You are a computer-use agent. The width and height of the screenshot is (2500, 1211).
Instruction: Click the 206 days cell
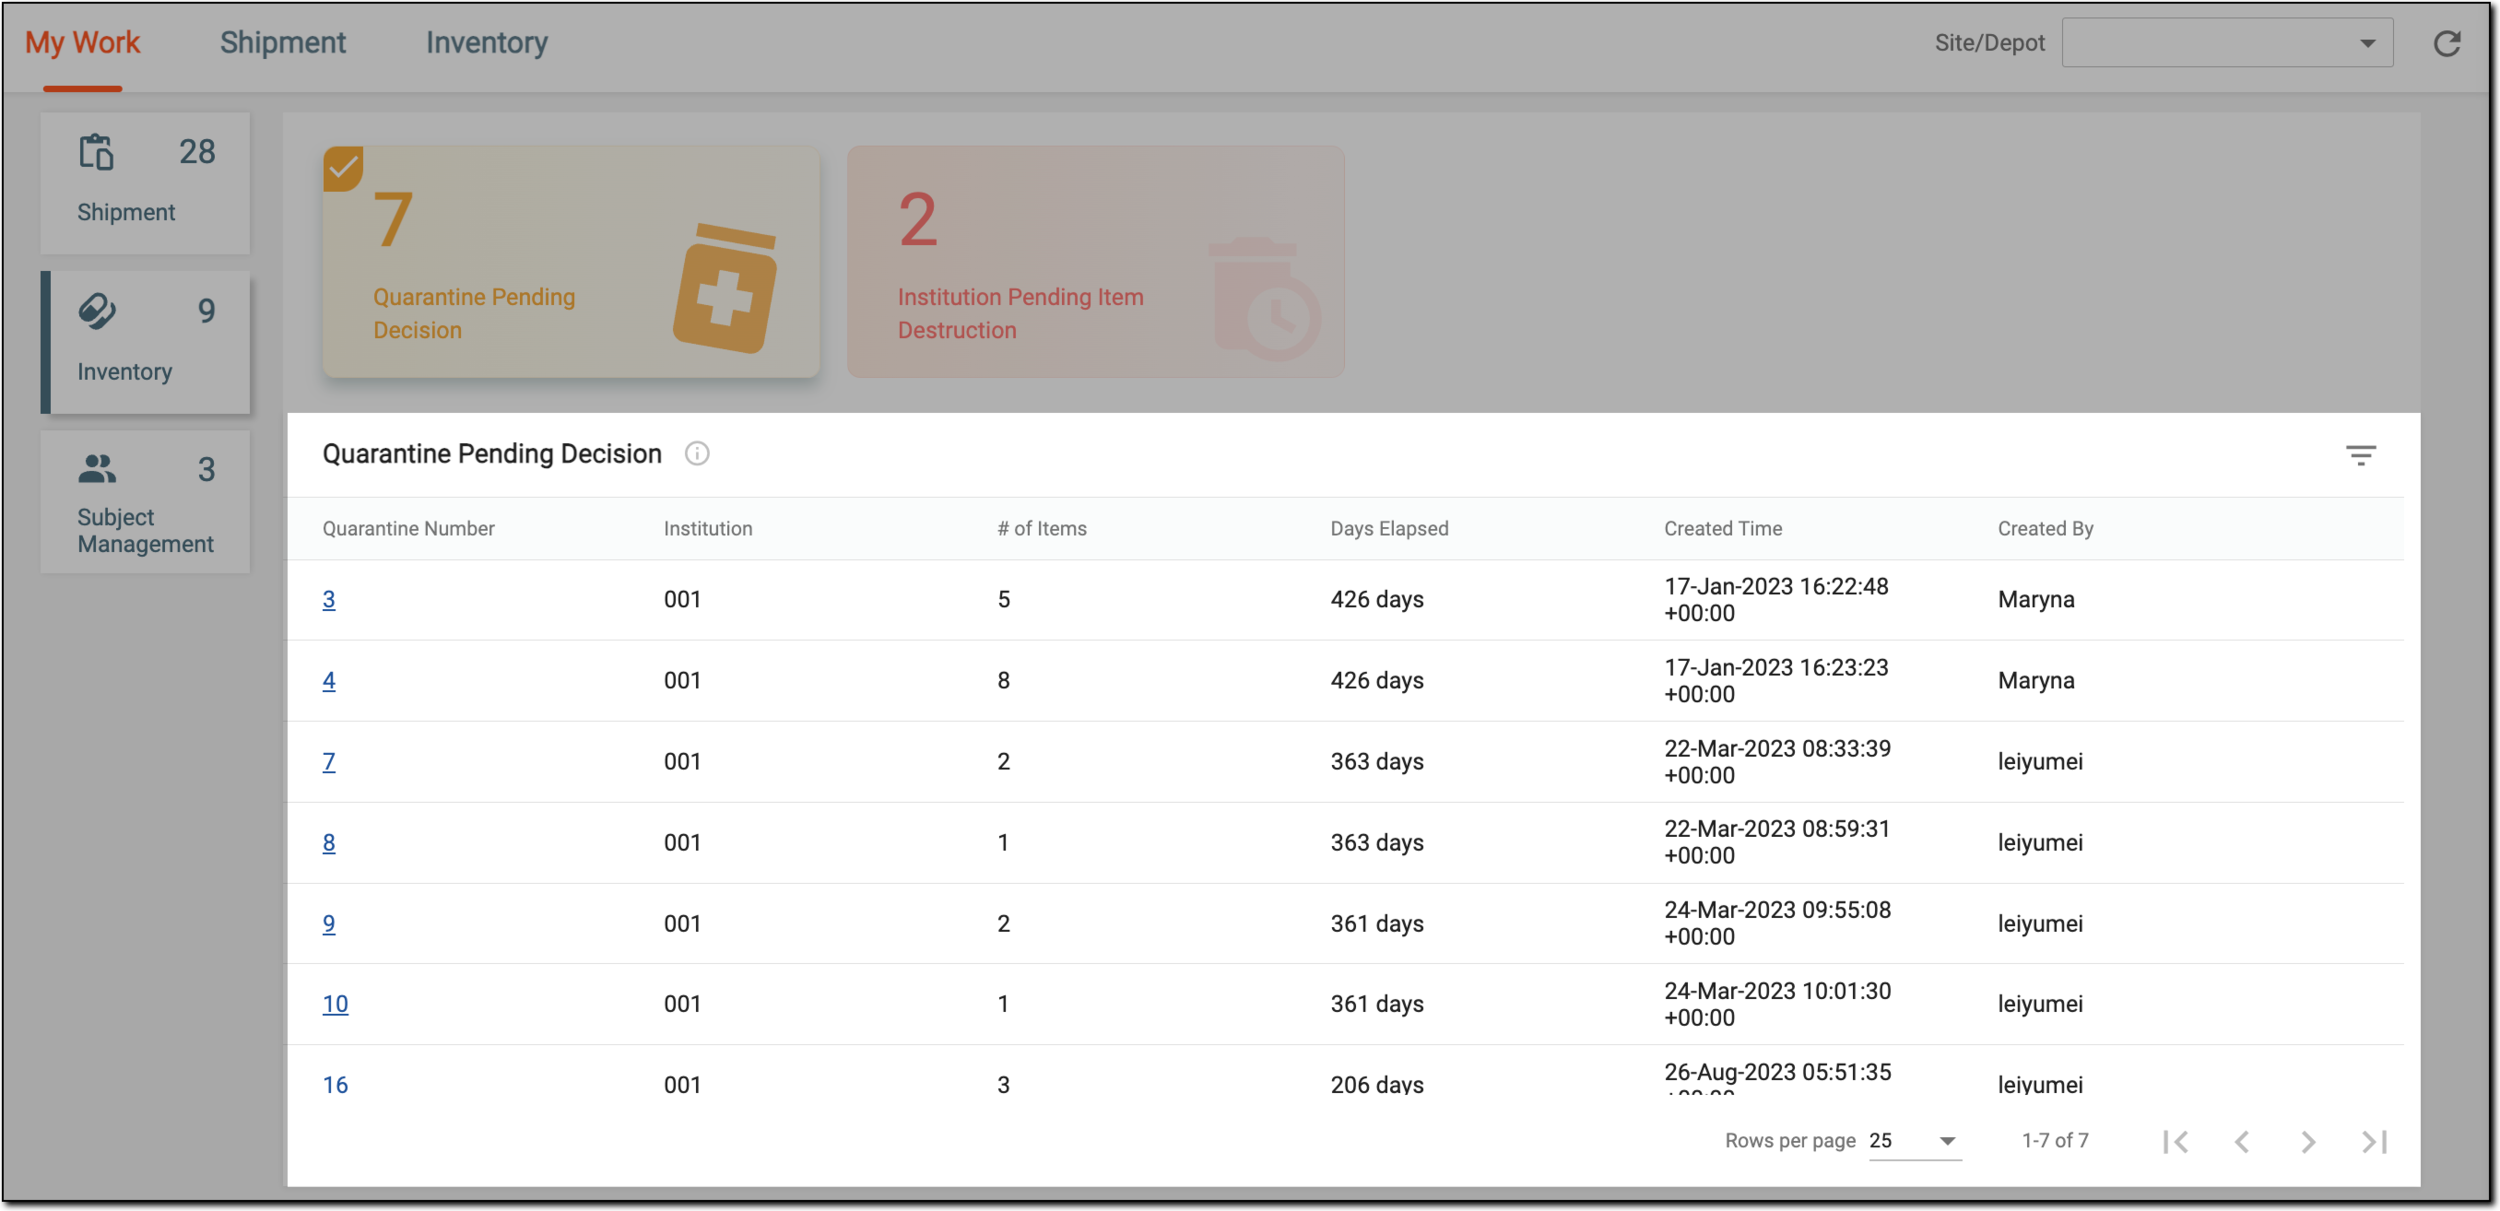[1376, 1084]
